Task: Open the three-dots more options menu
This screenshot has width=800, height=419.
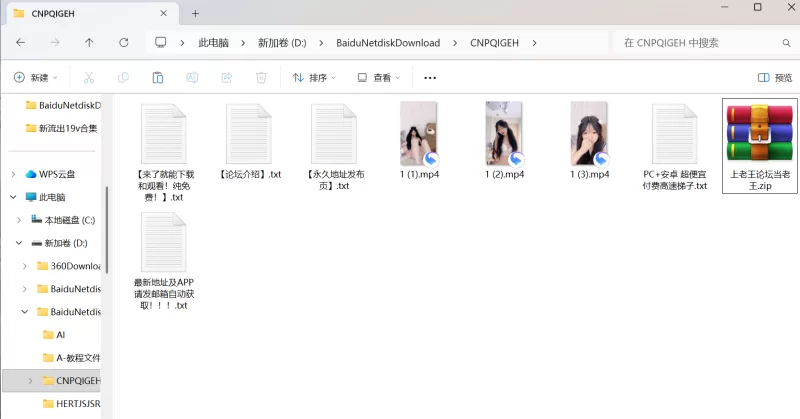Action: [430, 78]
